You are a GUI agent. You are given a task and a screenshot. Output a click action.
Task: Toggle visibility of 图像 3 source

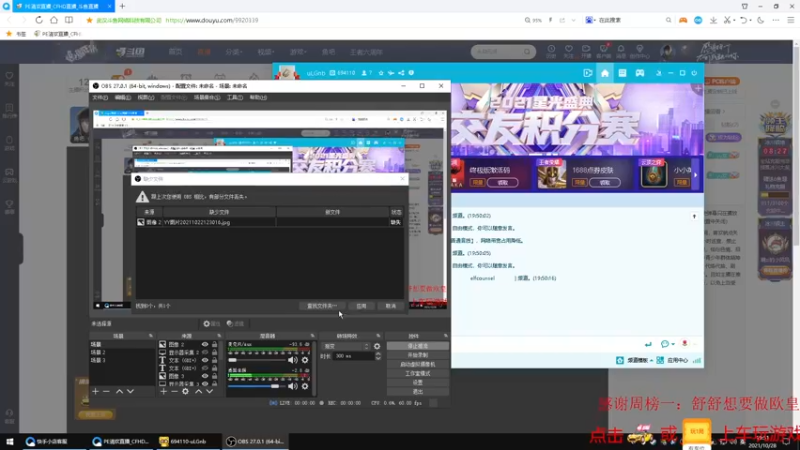pos(205,376)
